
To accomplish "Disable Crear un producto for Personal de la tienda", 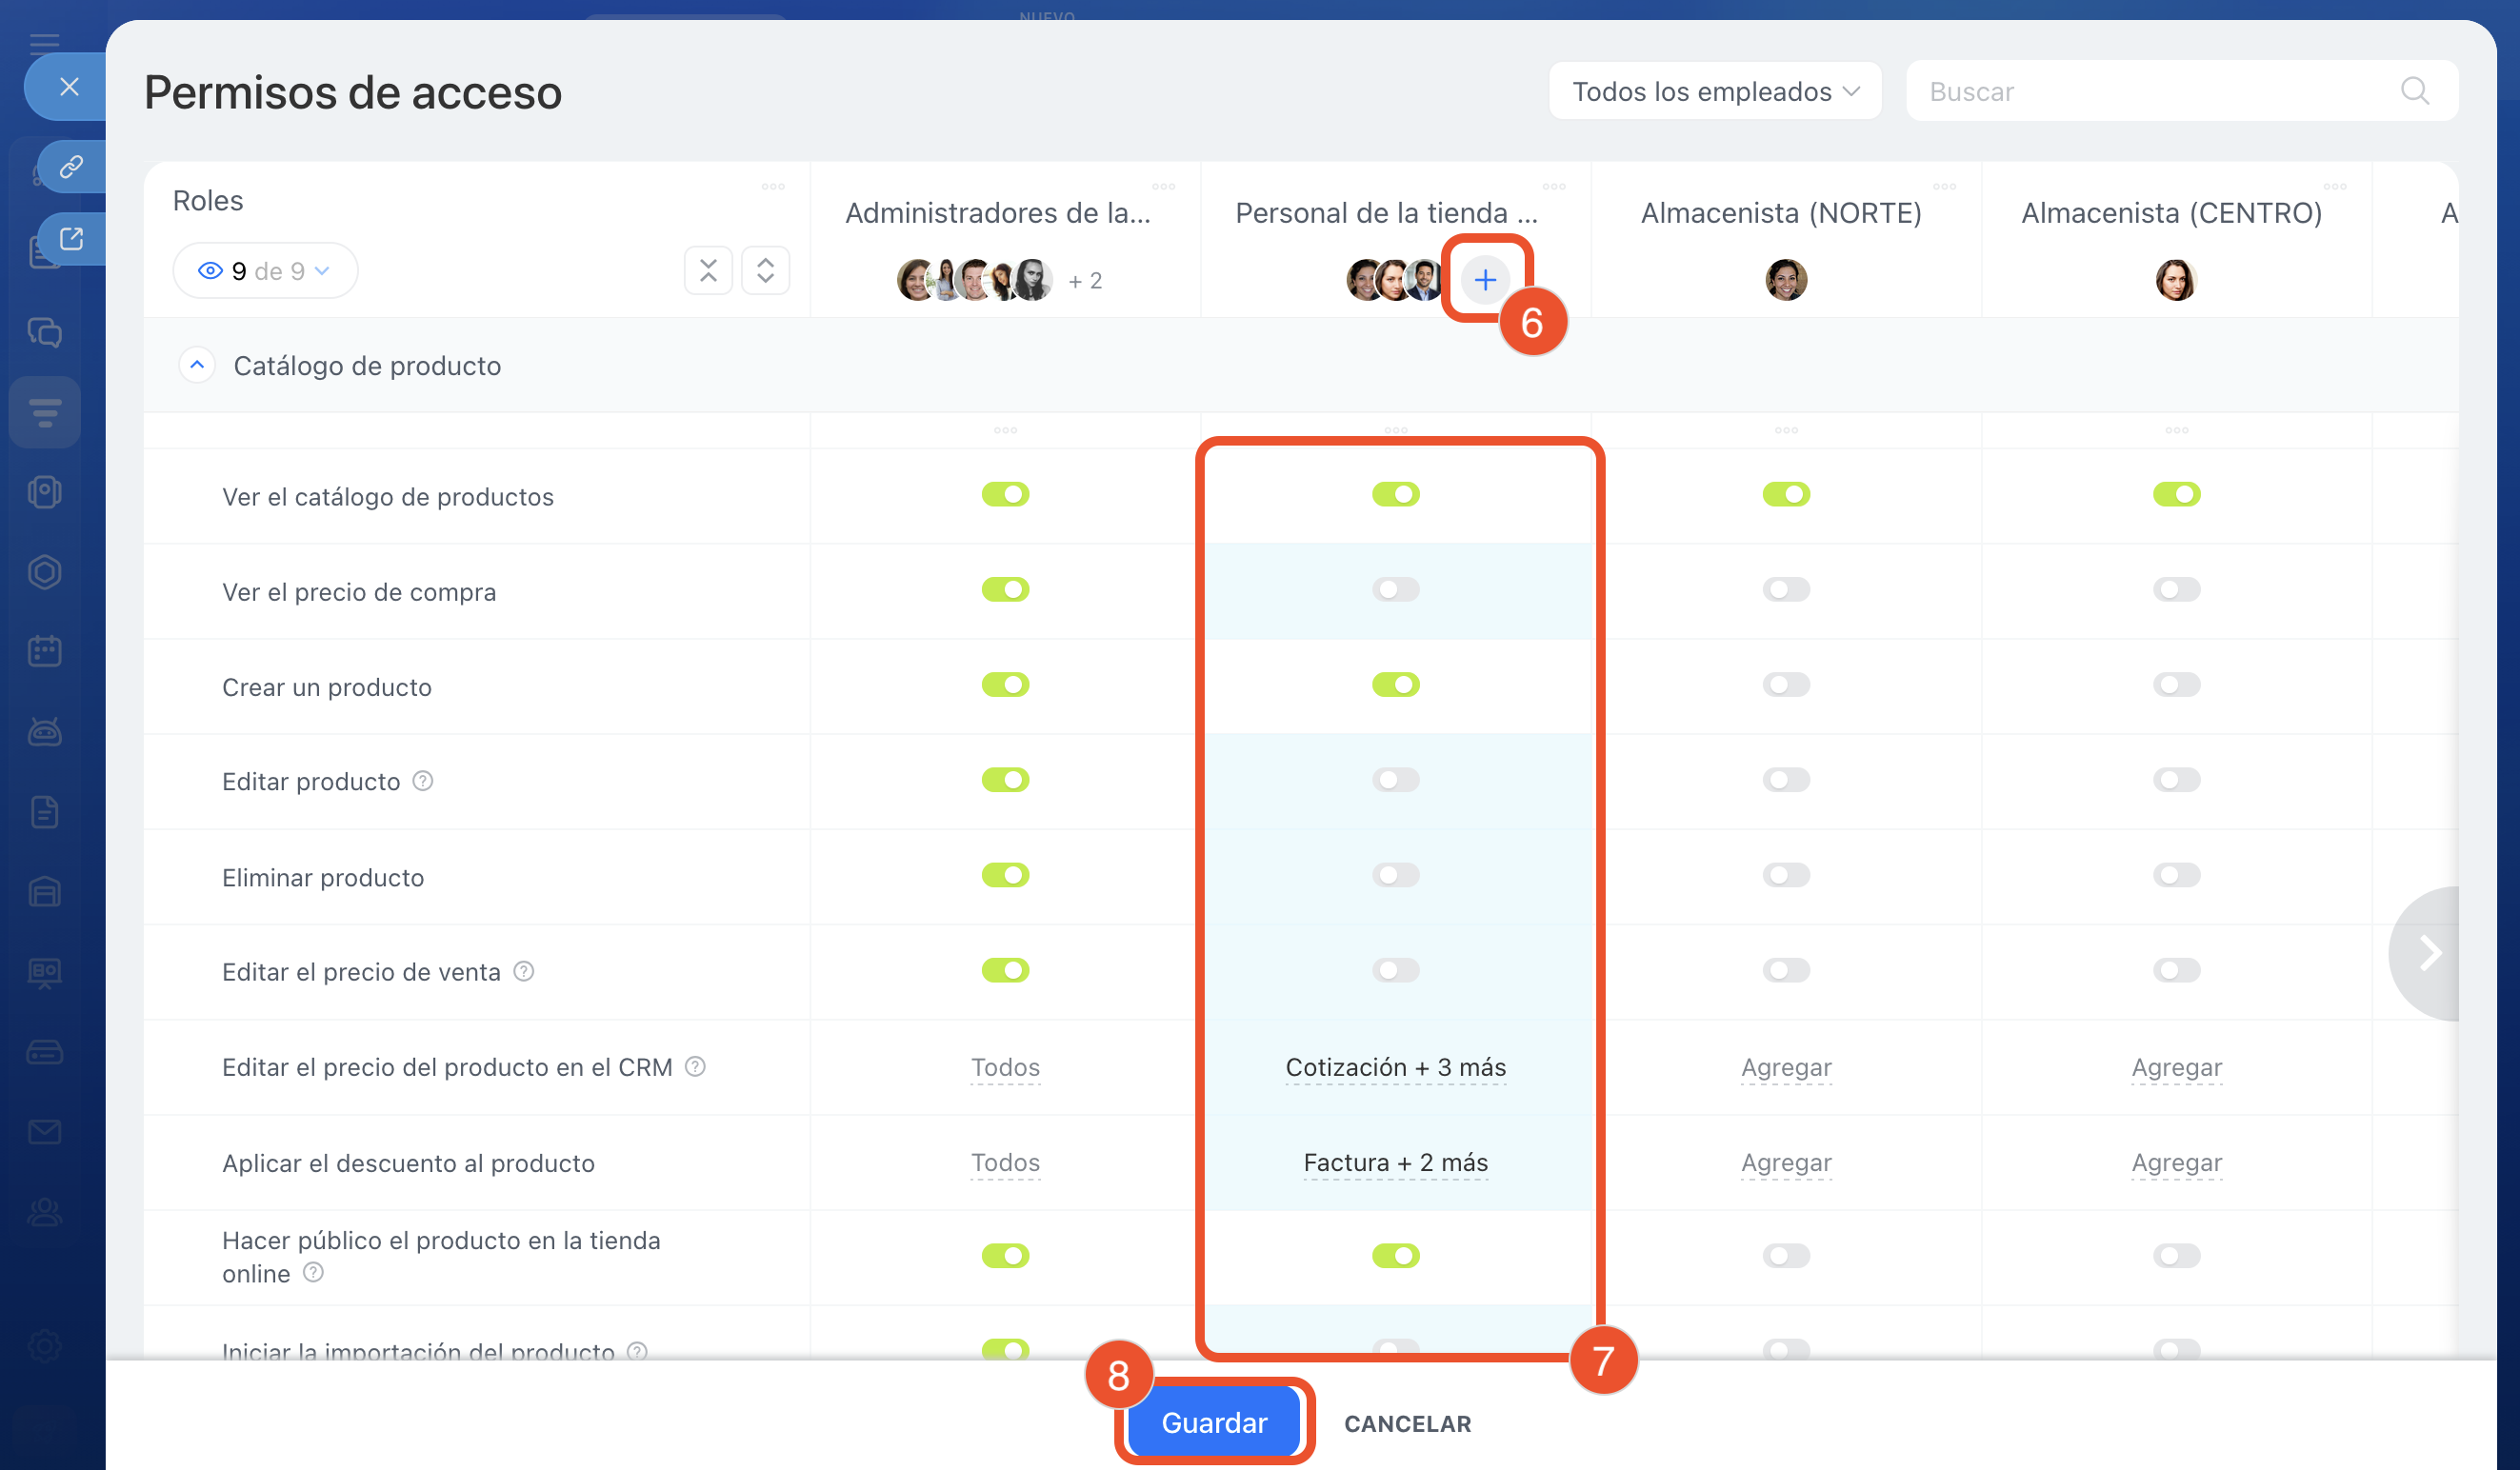I will 1395,685.
